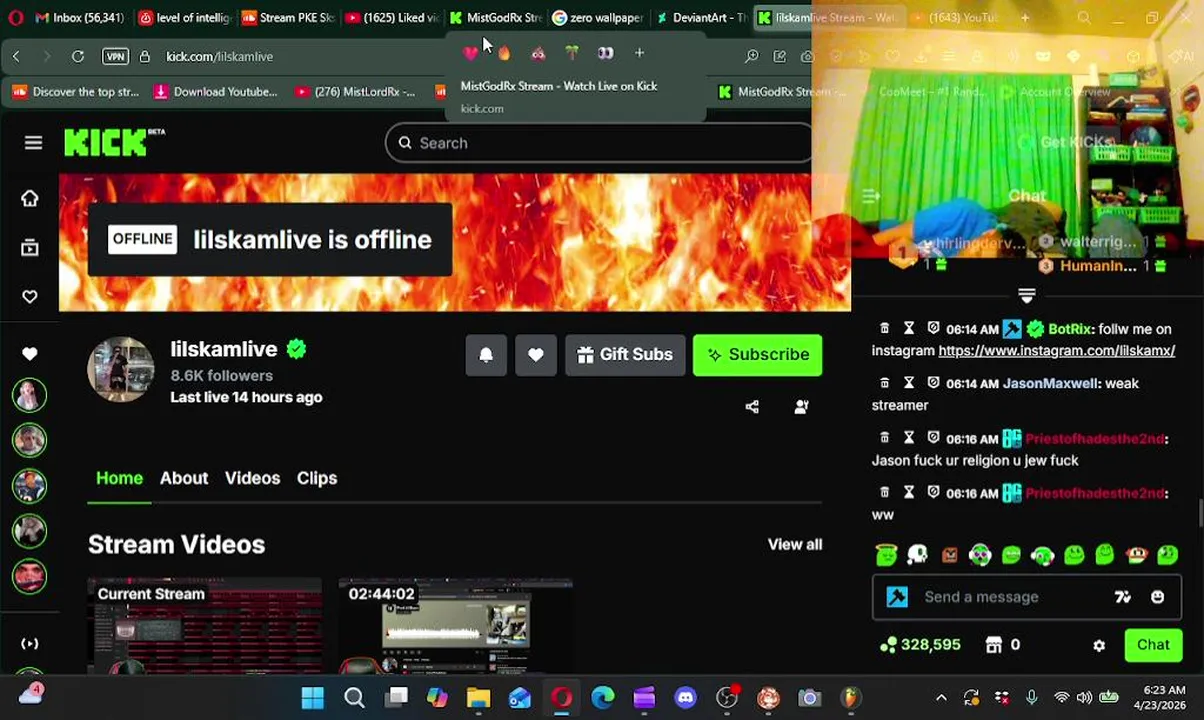Toggle the Opera VPN badge

pyautogui.click(x=116, y=56)
